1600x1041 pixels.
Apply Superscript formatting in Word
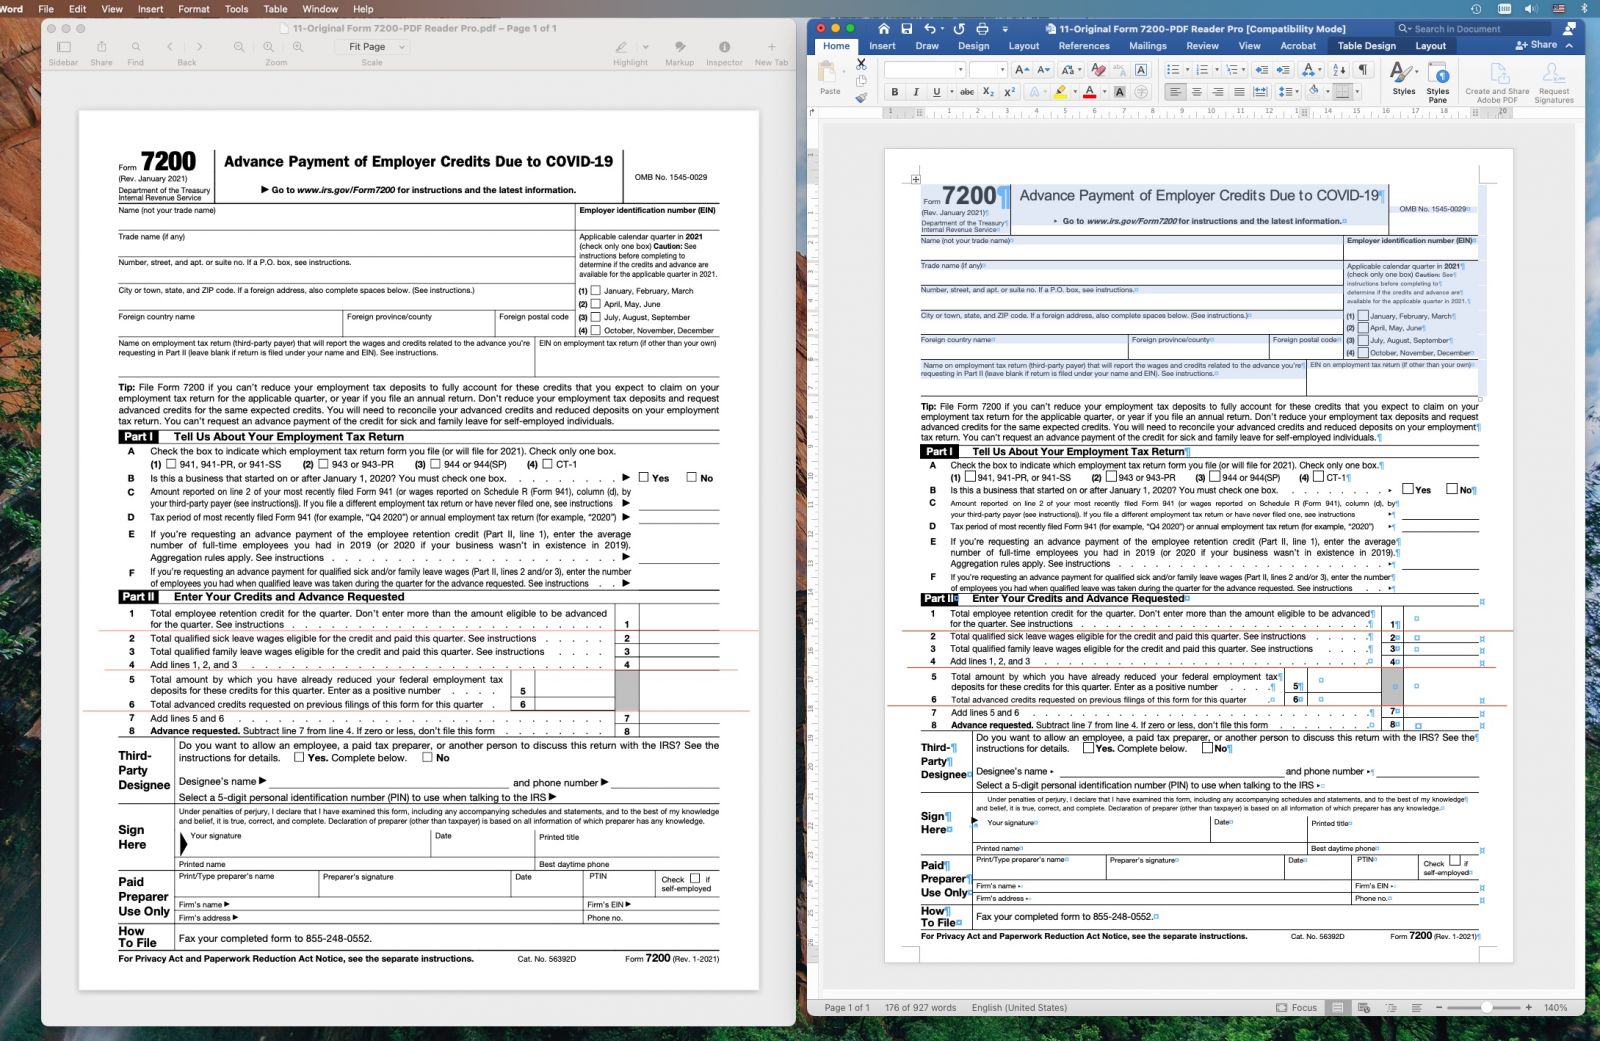coord(1009,92)
